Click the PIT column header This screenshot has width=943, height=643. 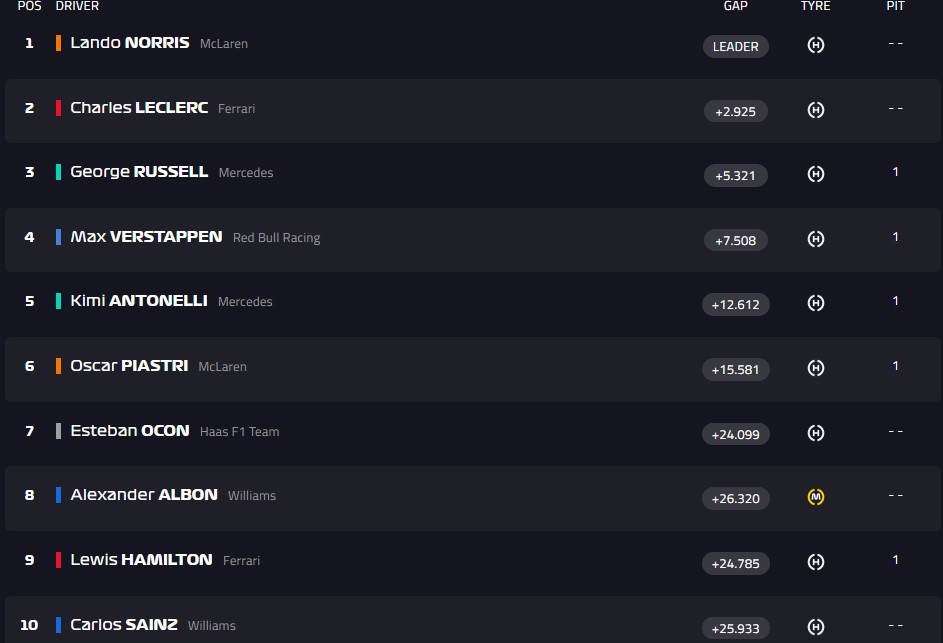(x=895, y=6)
